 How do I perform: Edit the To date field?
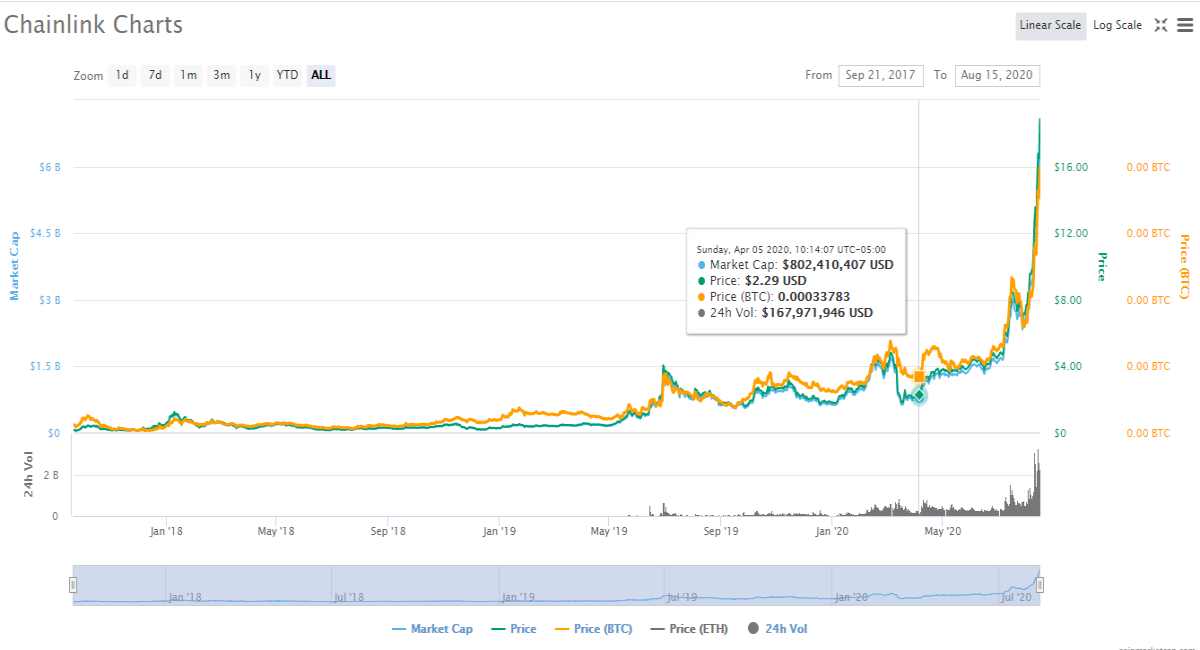(x=998, y=75)
